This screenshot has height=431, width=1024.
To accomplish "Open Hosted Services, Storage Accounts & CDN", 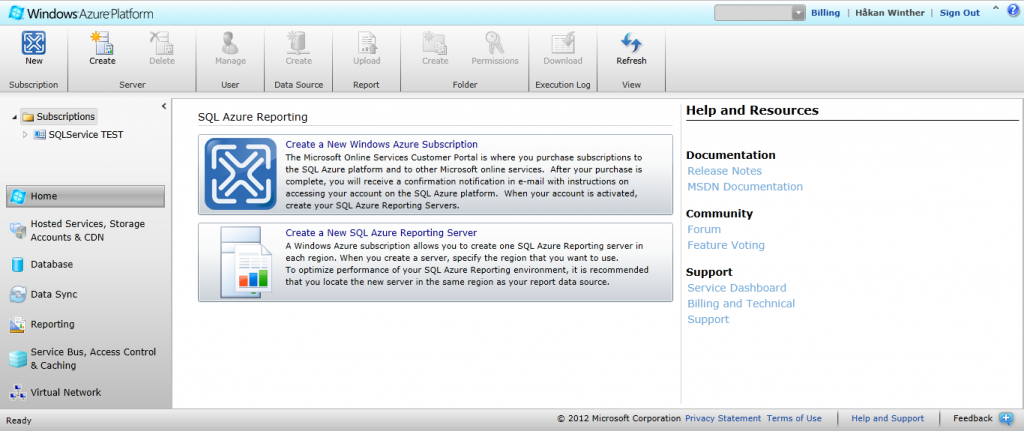I will (x=86, y=231).
